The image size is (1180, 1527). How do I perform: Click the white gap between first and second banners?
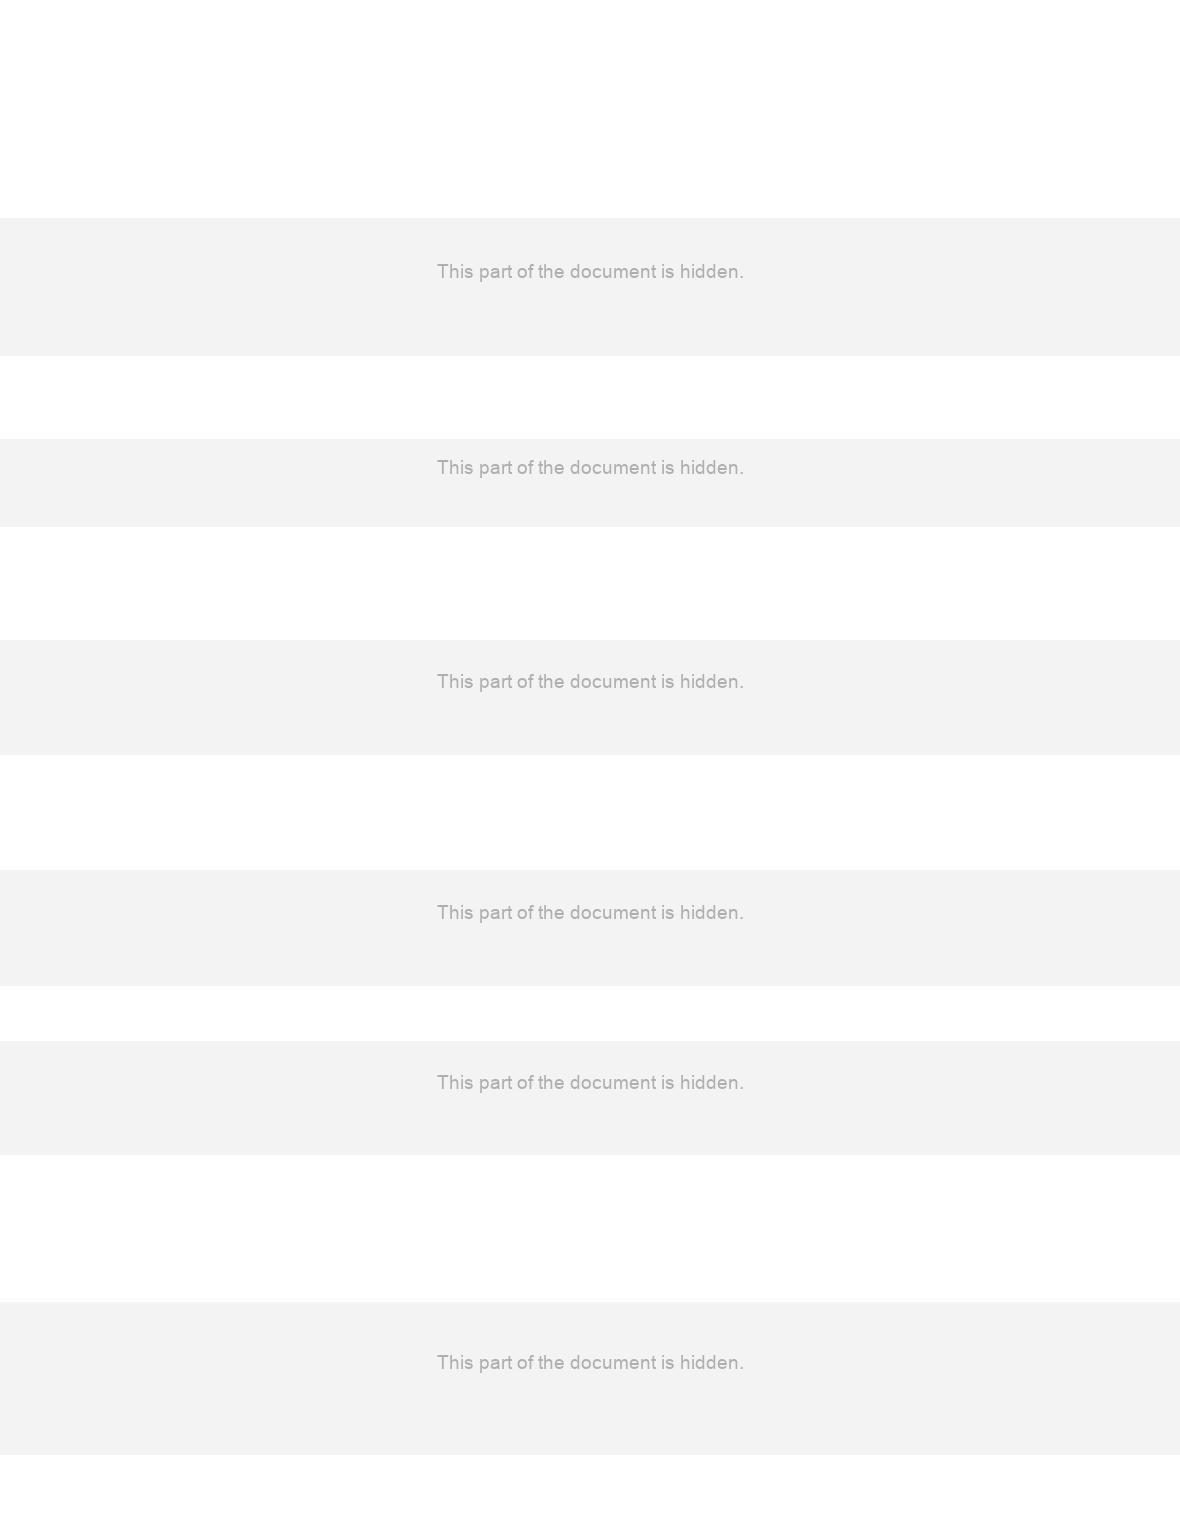click(590, 397)
